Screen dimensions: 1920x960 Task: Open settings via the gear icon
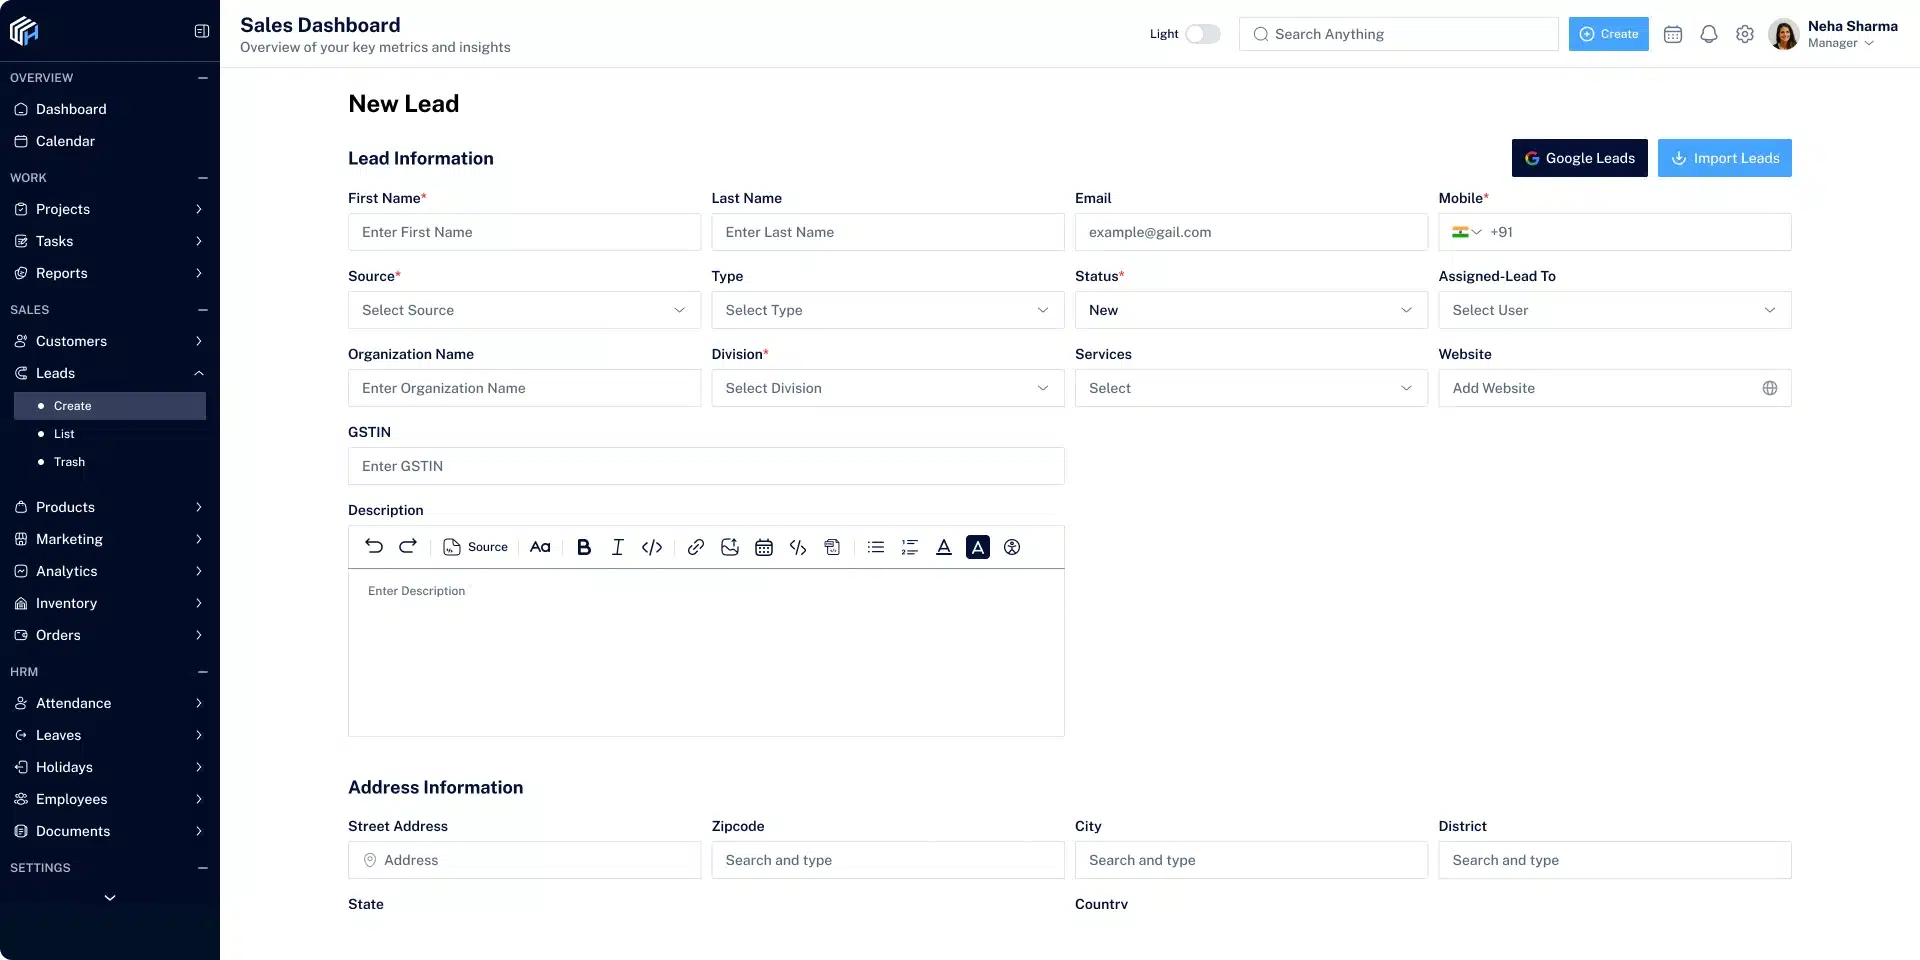1745,34
